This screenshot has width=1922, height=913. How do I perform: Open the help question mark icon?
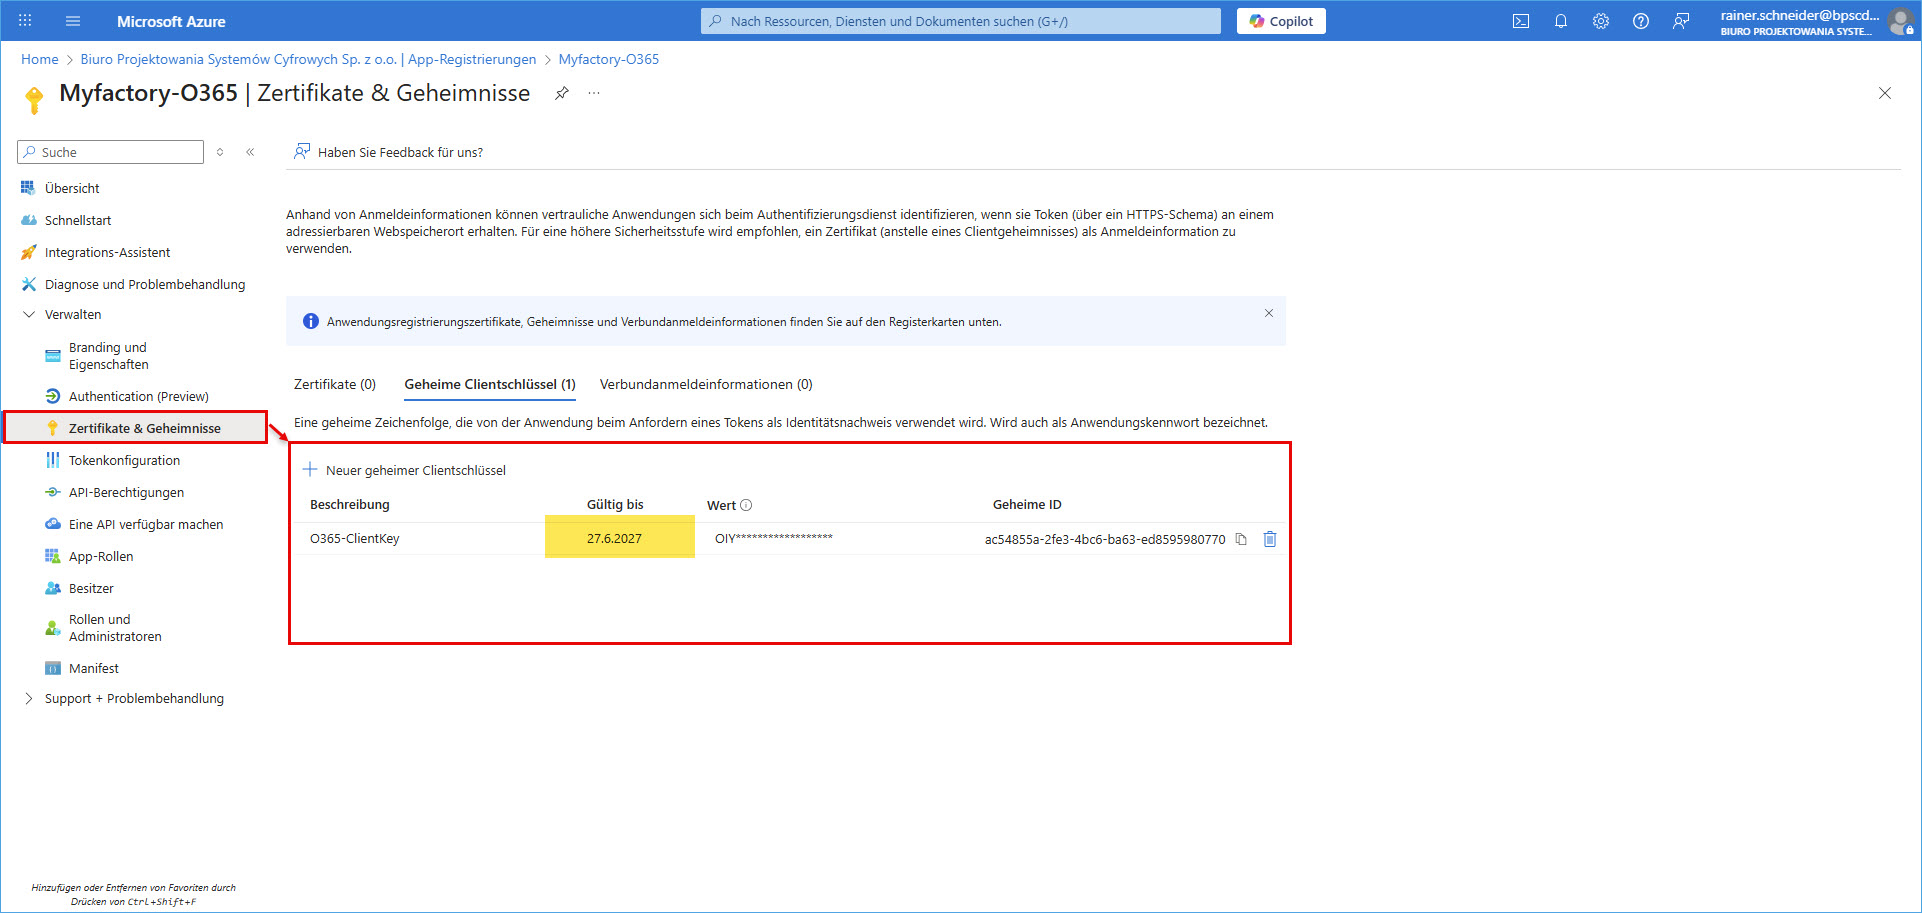pos(1641,21)
